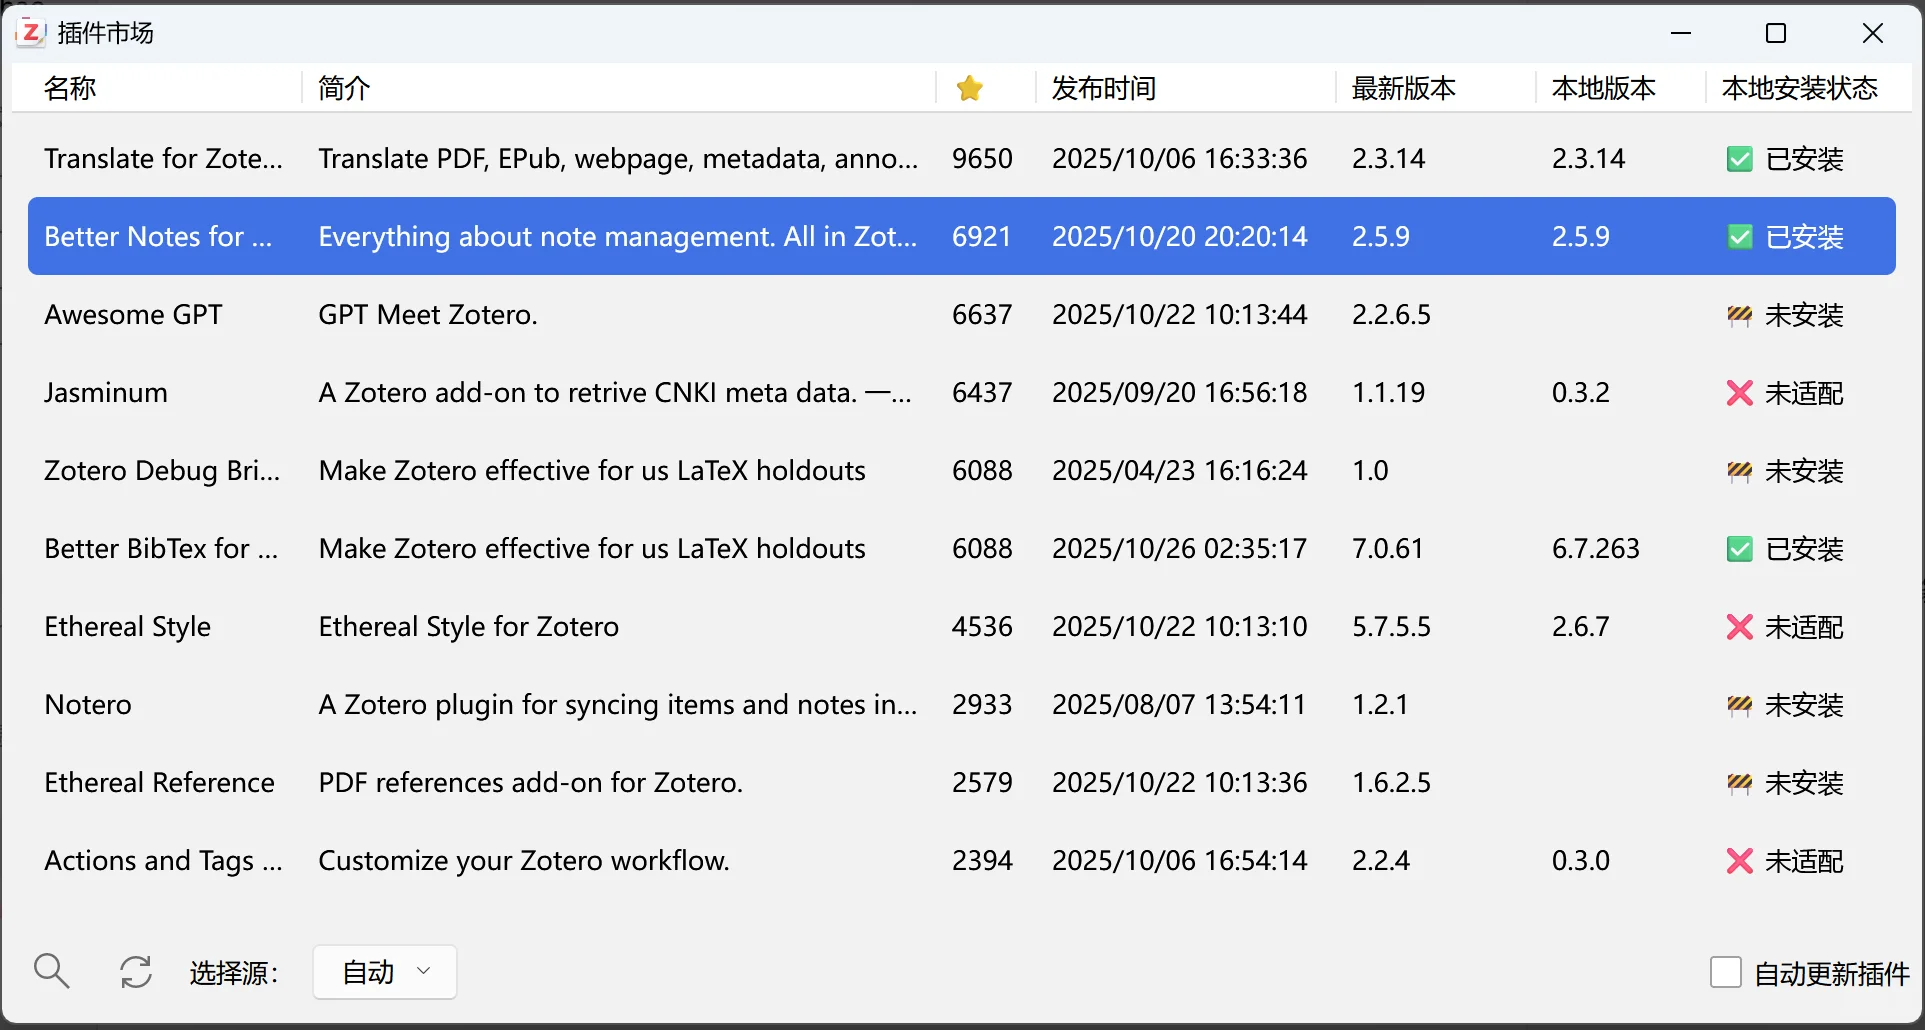The width and height of the screenshot is (1925, 1030).
Task: Click the red 未适配 icon for Jasminum
Action: click(x=1740, y=392)
